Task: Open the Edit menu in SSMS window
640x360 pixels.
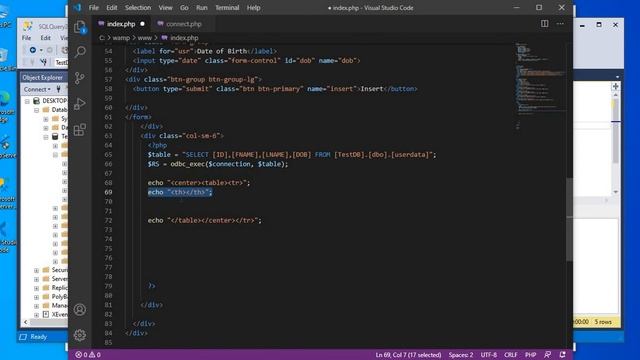Action: (45, 38)
